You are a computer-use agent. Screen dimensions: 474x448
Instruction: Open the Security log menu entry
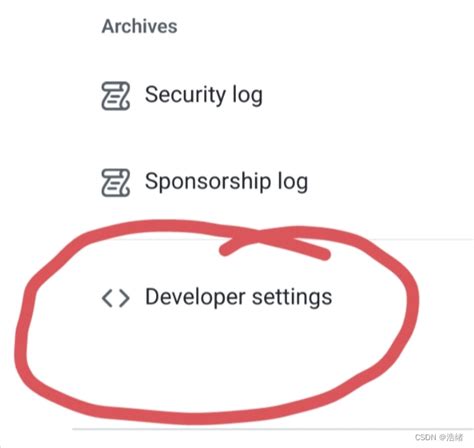tap(182, 96)
